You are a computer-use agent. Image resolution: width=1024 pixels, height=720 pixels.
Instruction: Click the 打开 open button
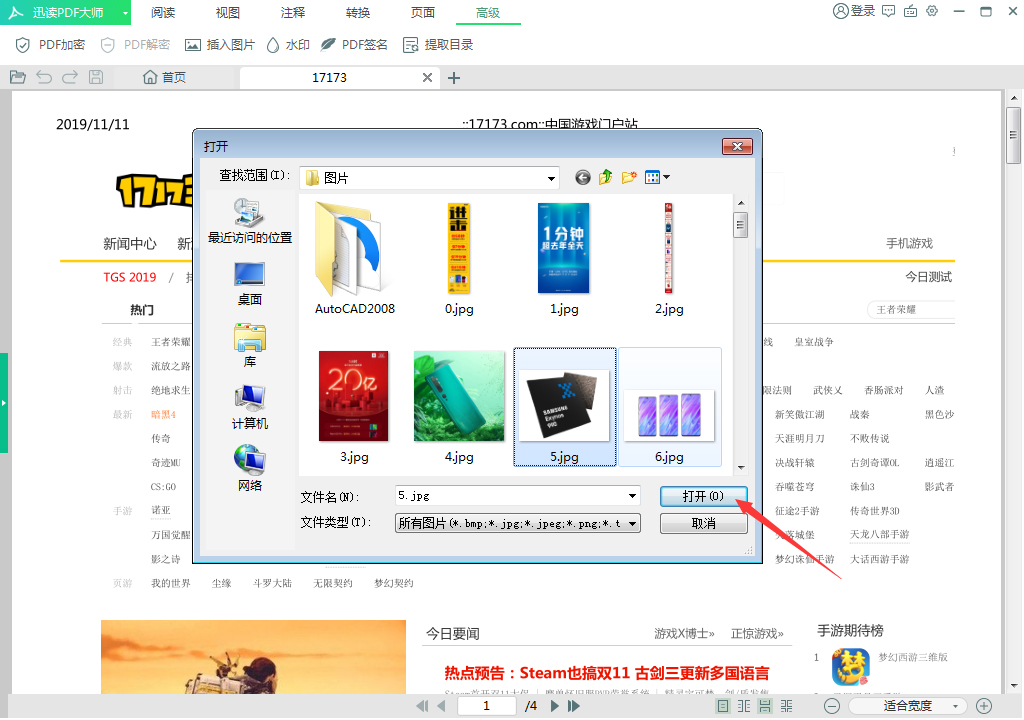coord(704,496)
